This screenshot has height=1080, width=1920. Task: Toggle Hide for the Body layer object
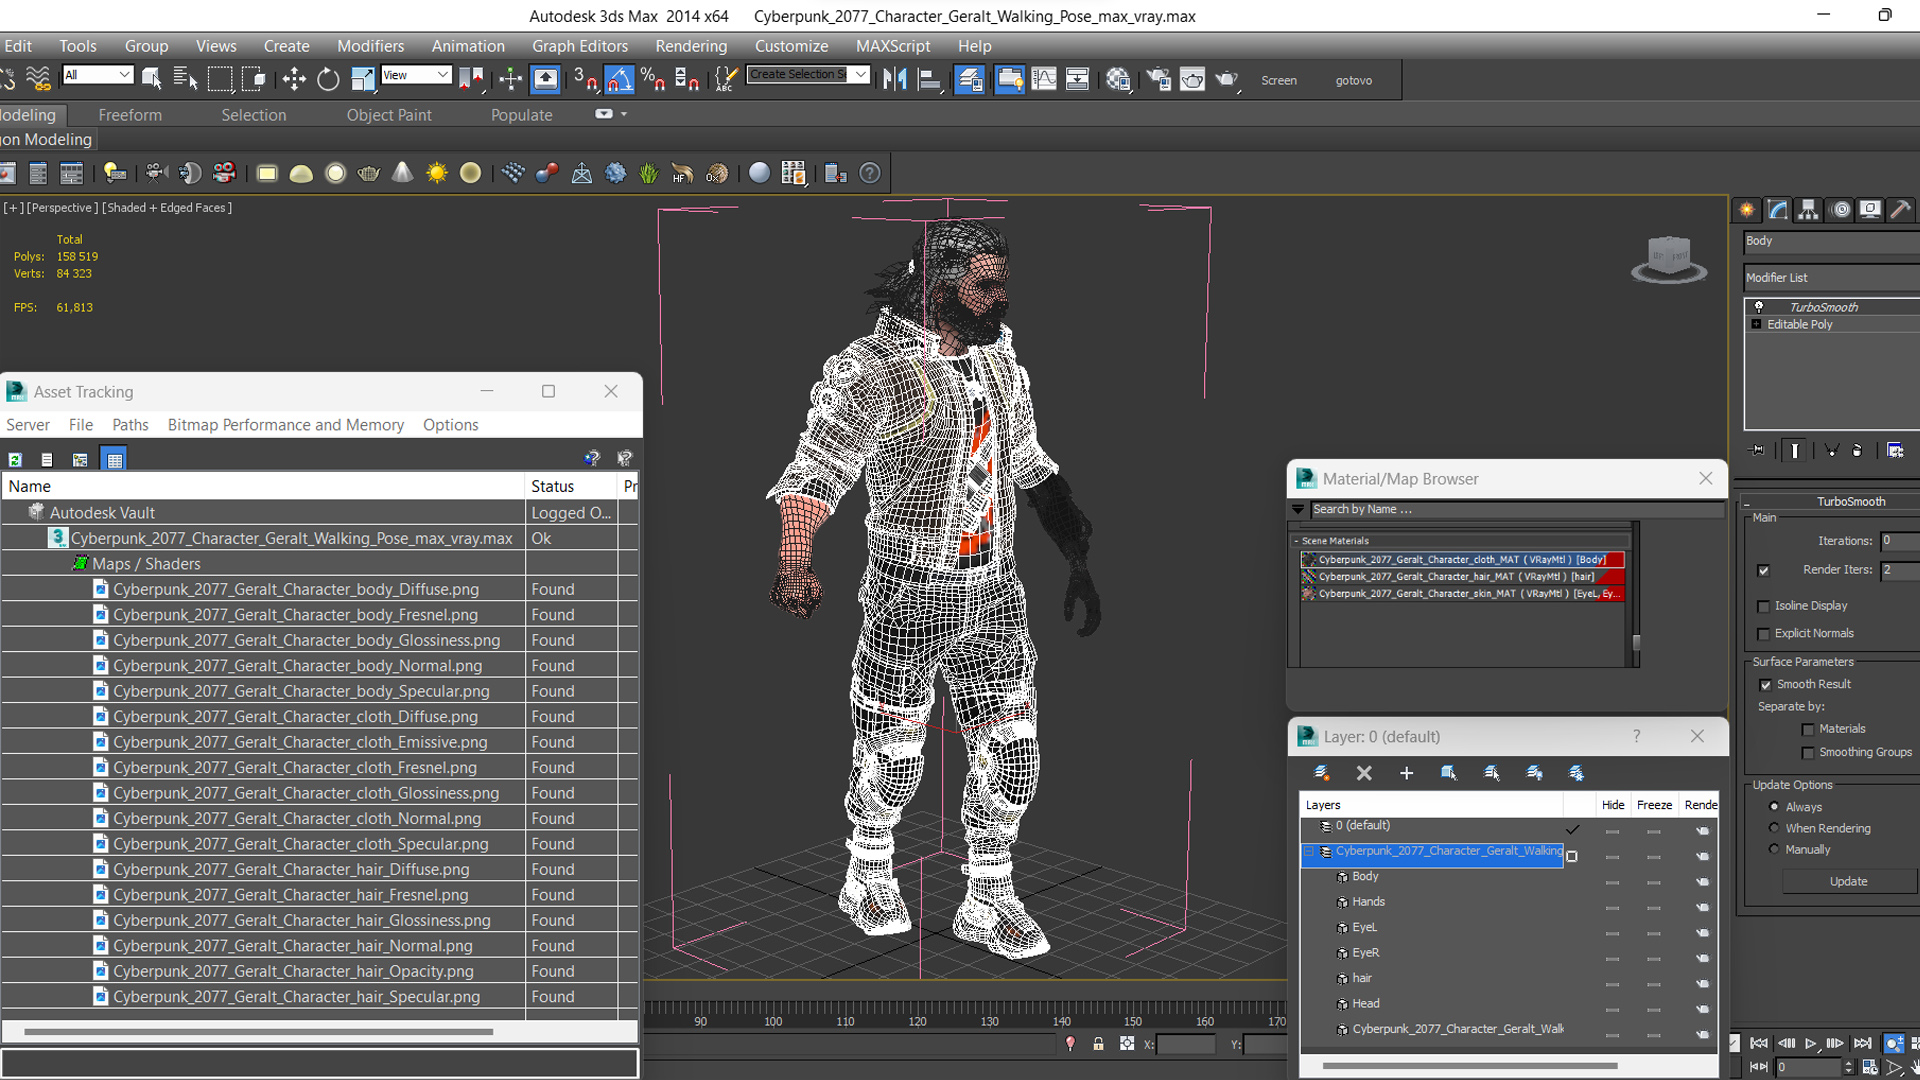click(x=1612, y=883)
